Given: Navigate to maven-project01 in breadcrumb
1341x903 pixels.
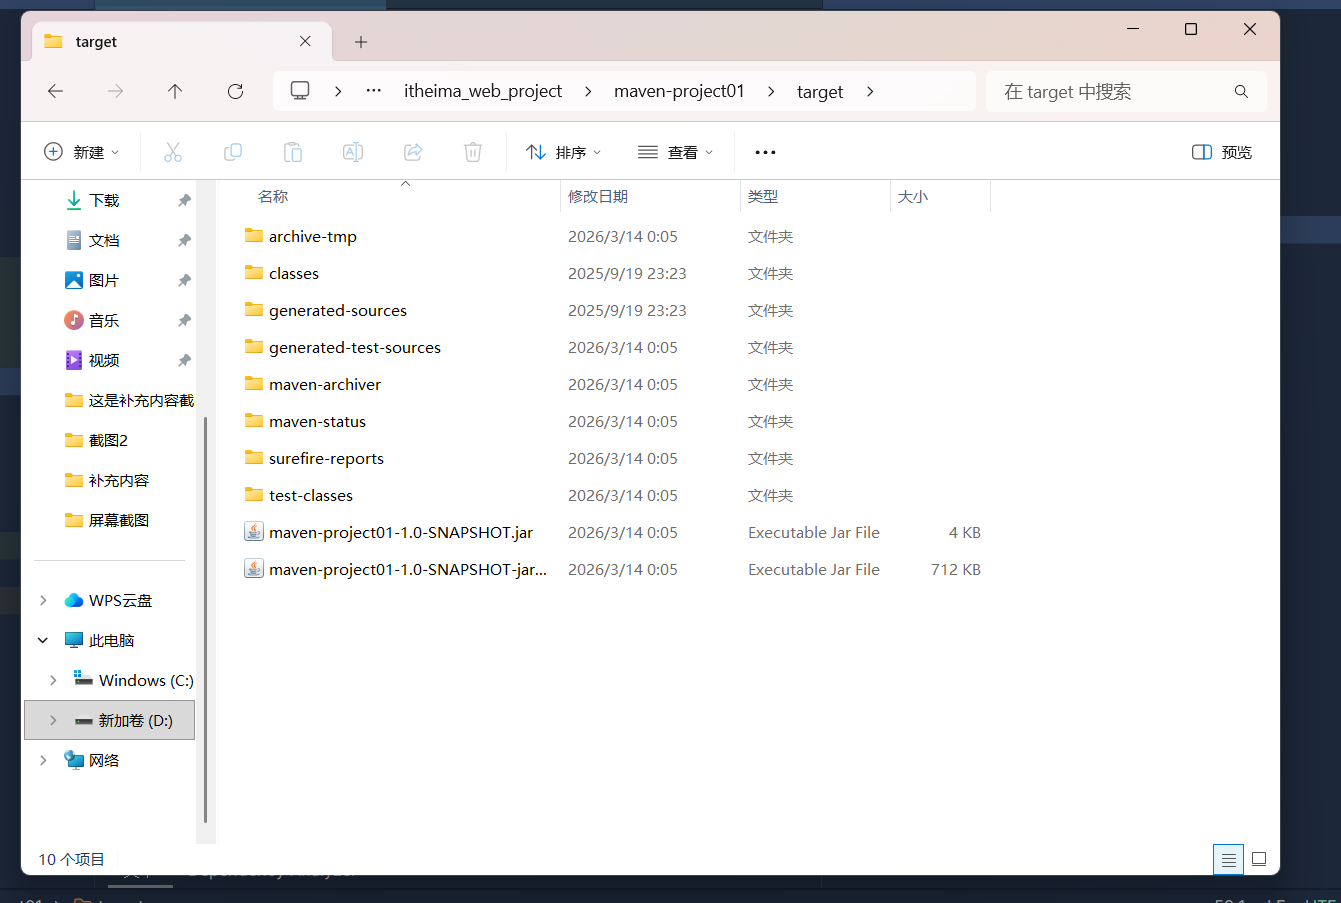Looking at the screenshot, I should click(x=679, y=91).
